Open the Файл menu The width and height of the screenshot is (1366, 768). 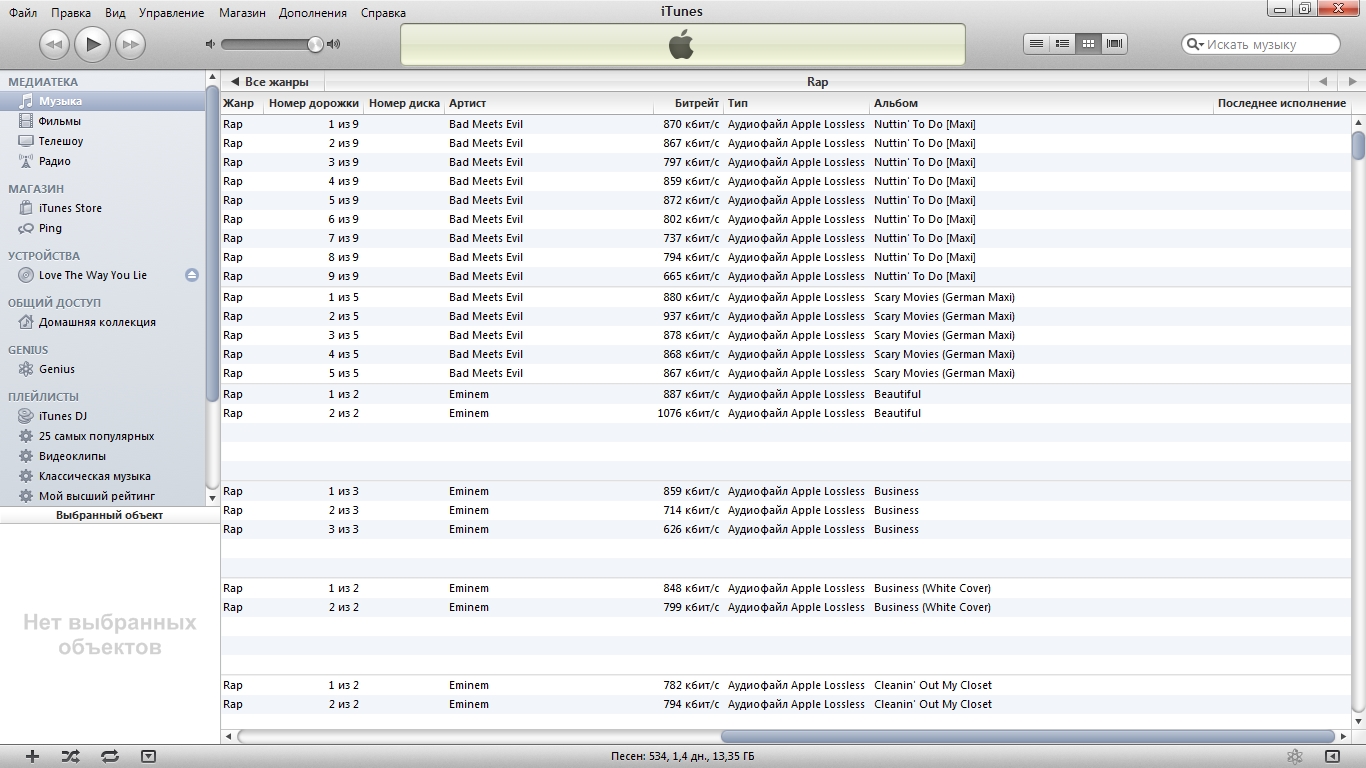coord(23,13)
